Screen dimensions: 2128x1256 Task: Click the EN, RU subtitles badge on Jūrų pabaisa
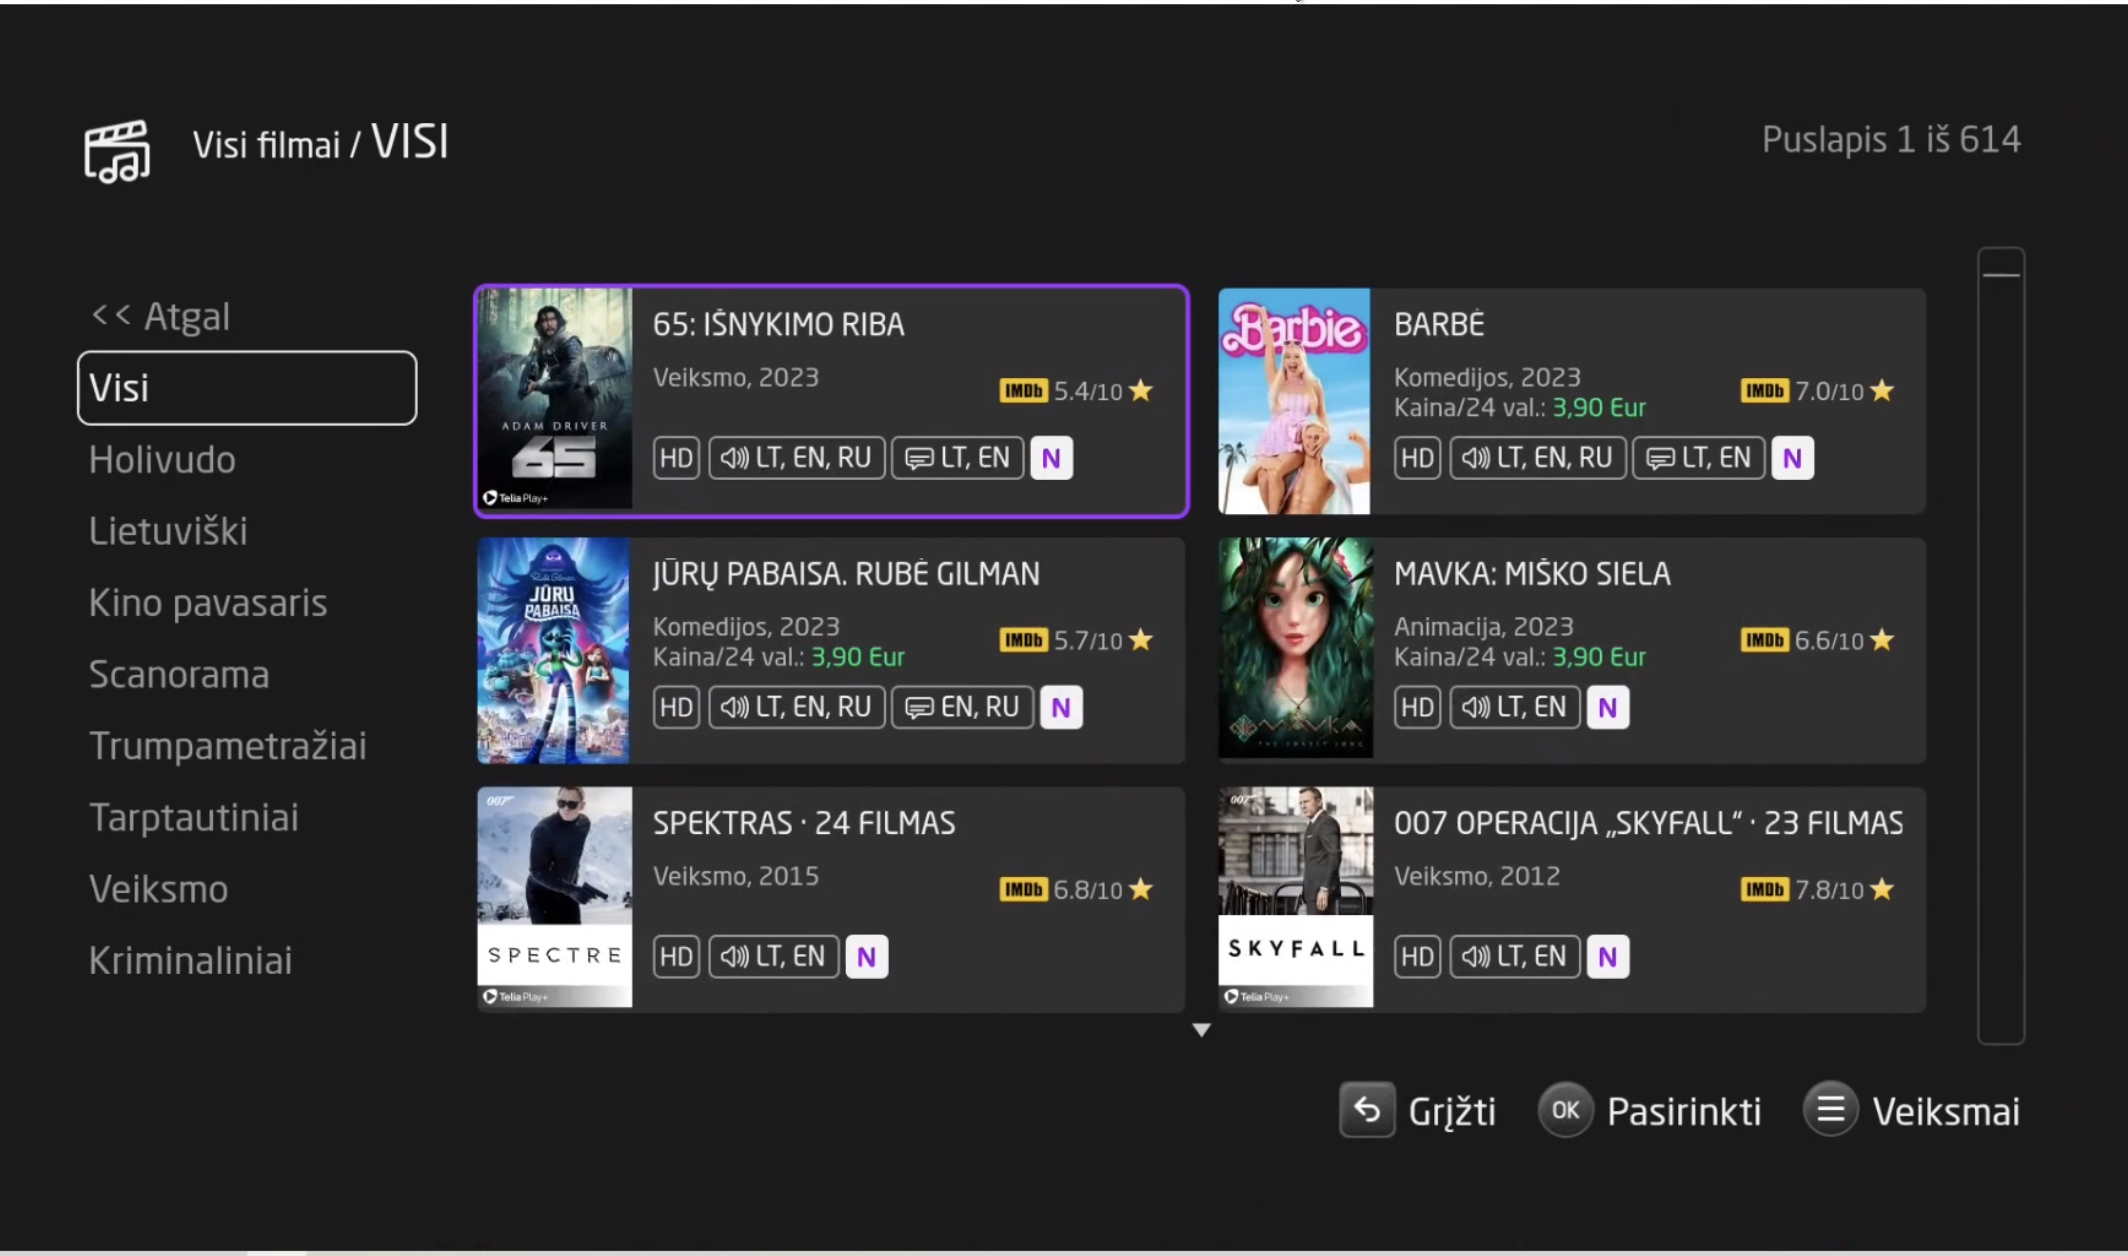click(x=961, y=707)
